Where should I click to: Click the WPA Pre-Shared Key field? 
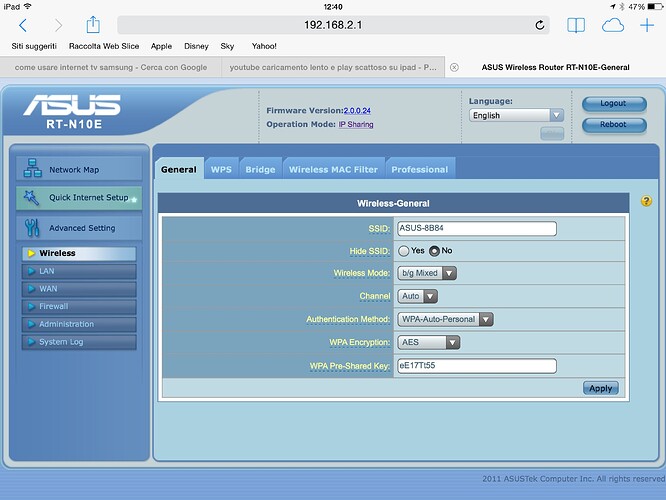(x=475, y=366)
